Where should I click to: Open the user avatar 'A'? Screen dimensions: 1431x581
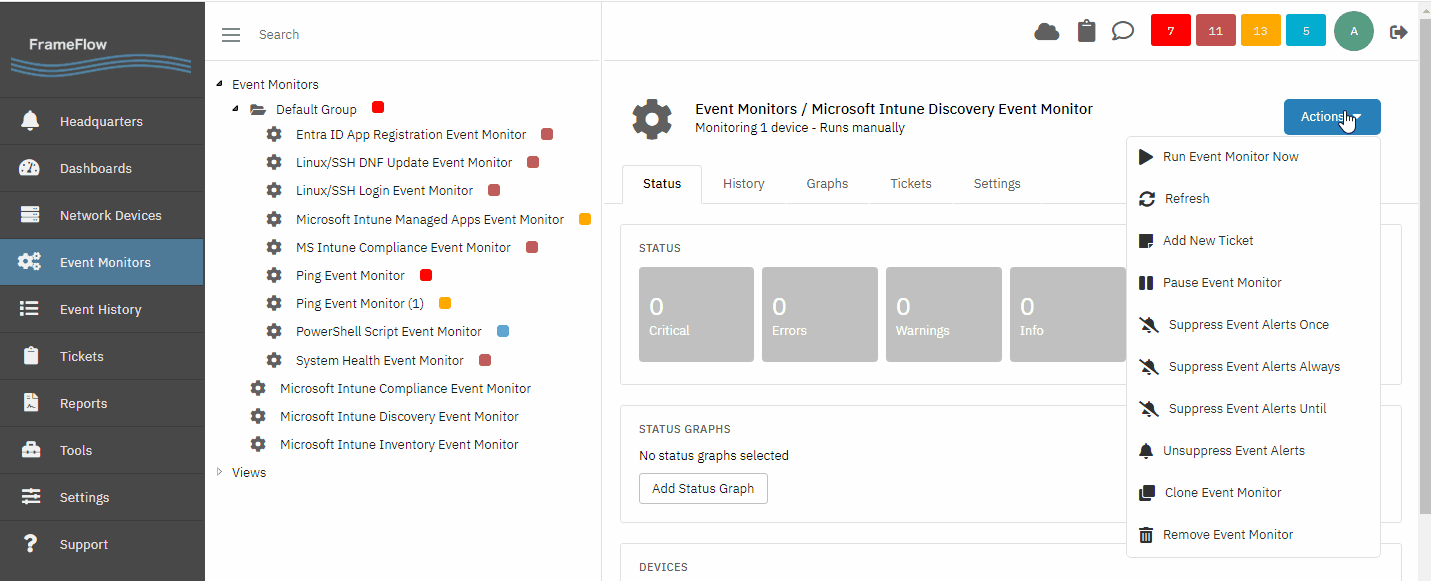1354,31
